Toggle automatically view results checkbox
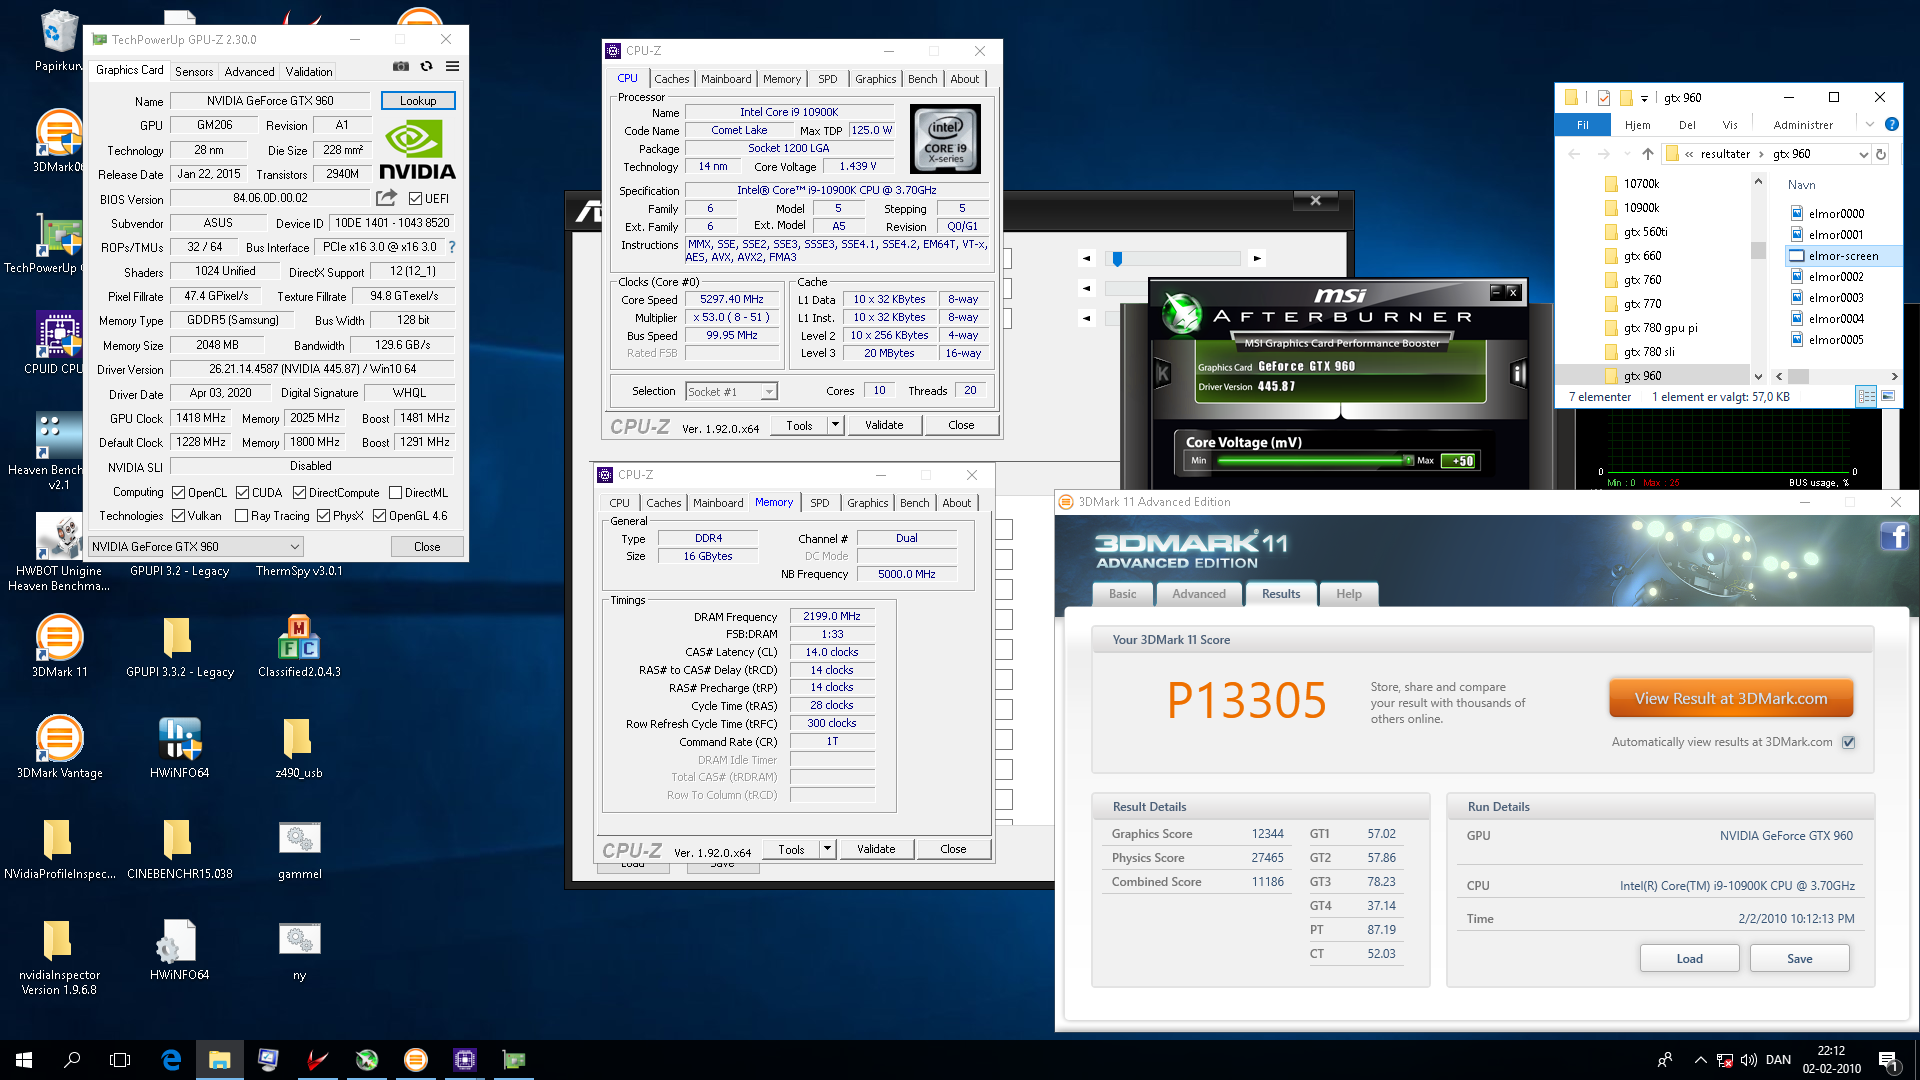The height and width of the screenshot is (1080, 1920). click(x=1848, y=742)
